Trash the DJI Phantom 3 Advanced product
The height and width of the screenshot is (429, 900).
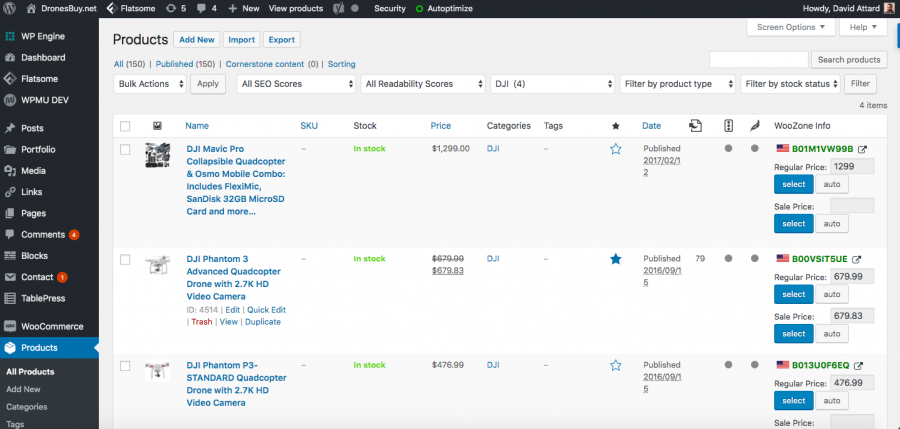tap(201, 322)
